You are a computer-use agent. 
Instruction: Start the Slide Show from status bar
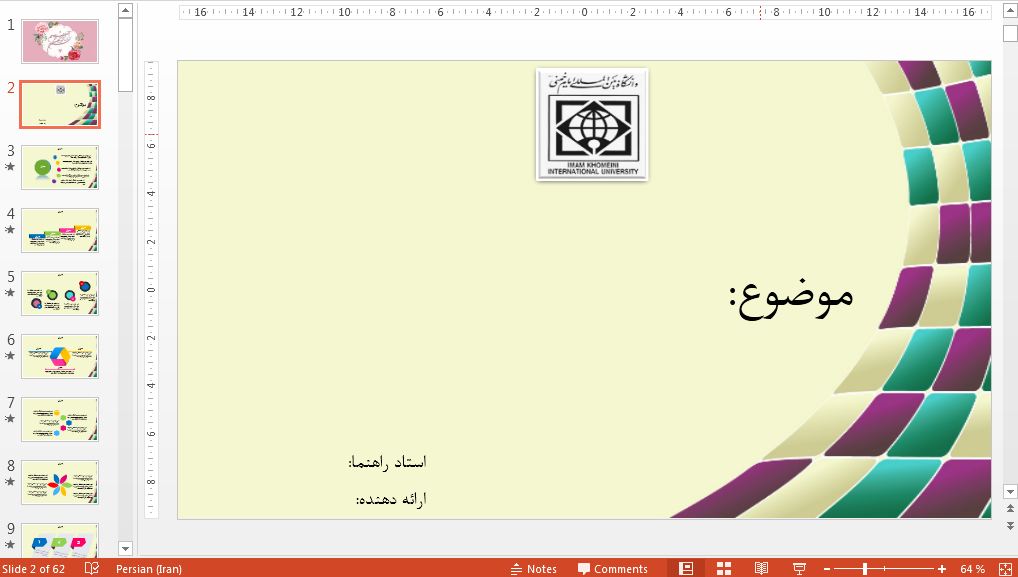point(799,568)
